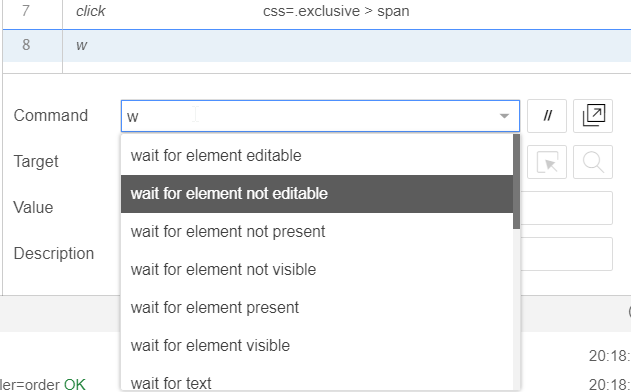The height and width of the screenshot is (392, 631).
Task: Click the scrollbar track below thumb
Action: [x=516, y=310]
